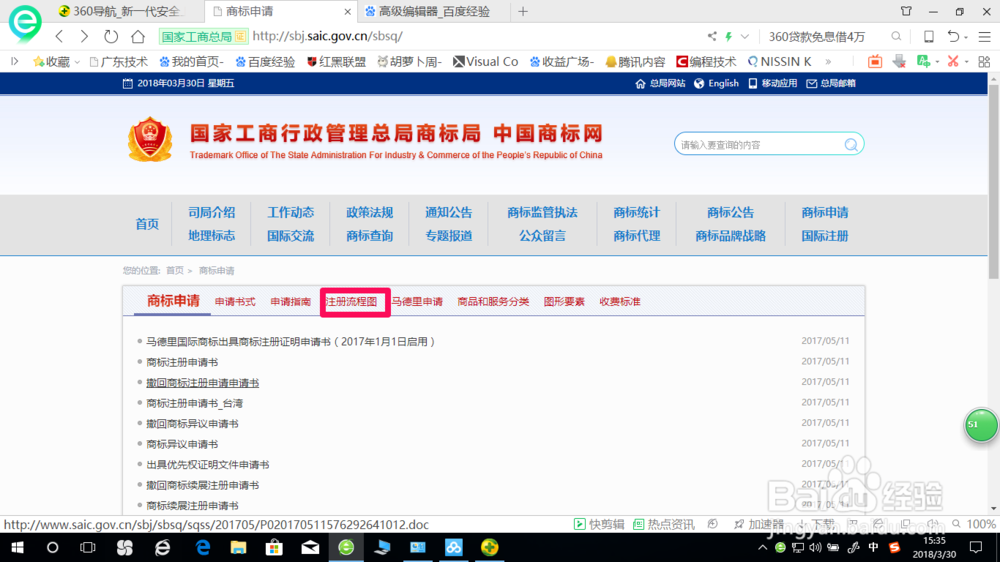Open the Mail app on taskbar
The image size is (1000, 562).
pyautogui.click(x=311, y=548)
